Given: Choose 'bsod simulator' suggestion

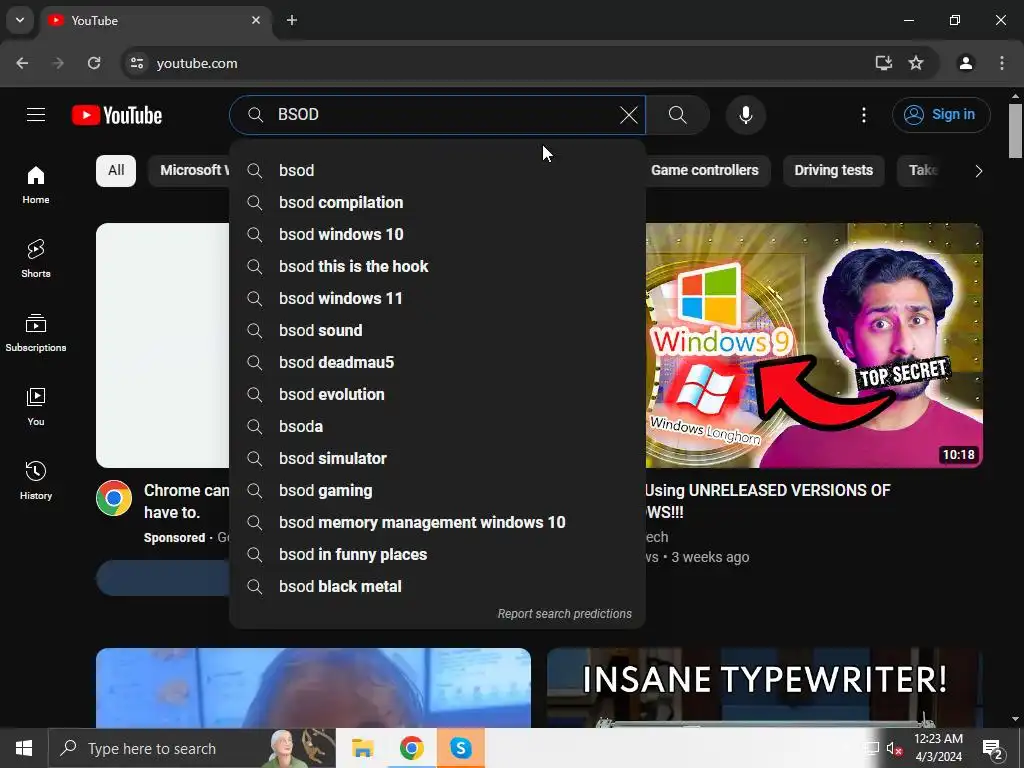Looking at the screenshot, I should coord(438,458).
